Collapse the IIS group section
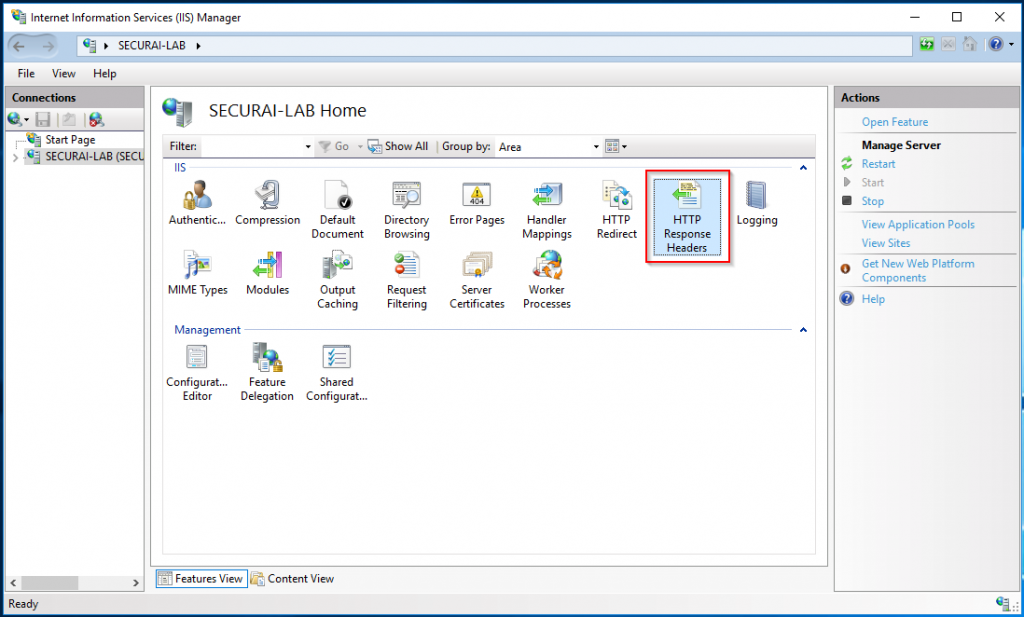The height and width of the screenshot is (617, 1024). pos(803,168)
